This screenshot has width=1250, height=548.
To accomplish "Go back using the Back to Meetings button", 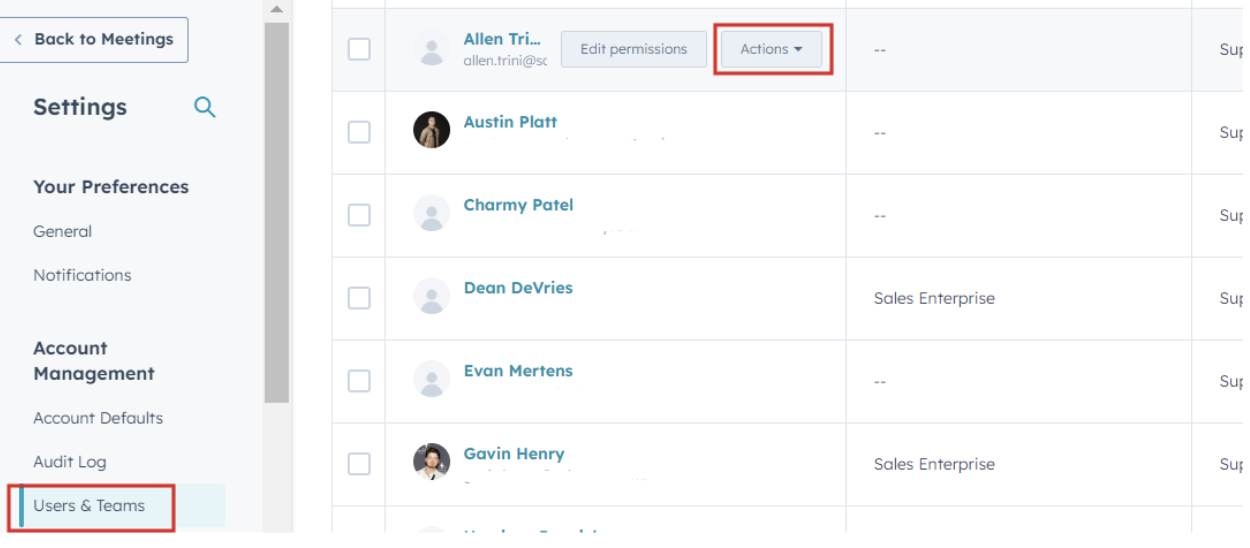I will pos(94,39).
